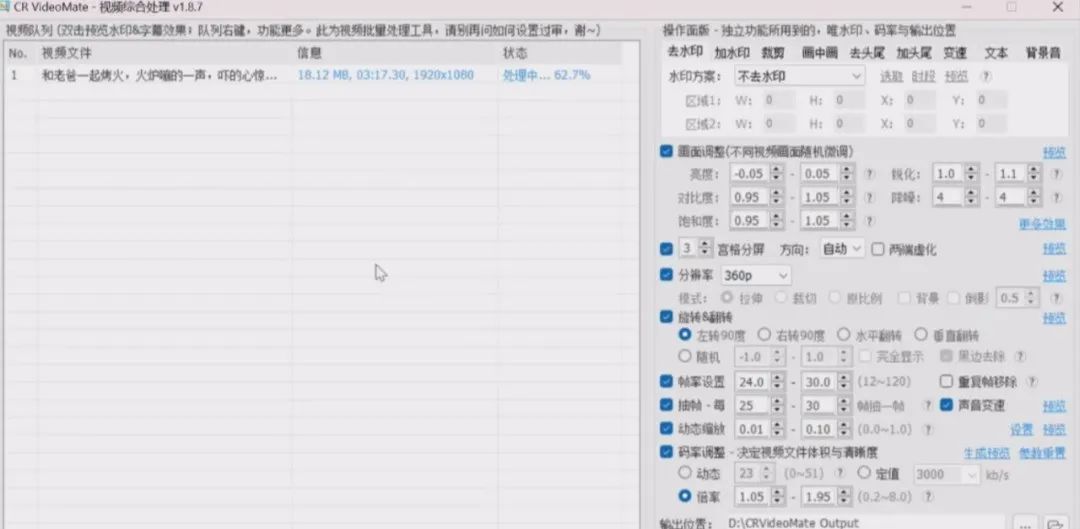Click help icon next to 重复帧移除

click(1031, 382)
